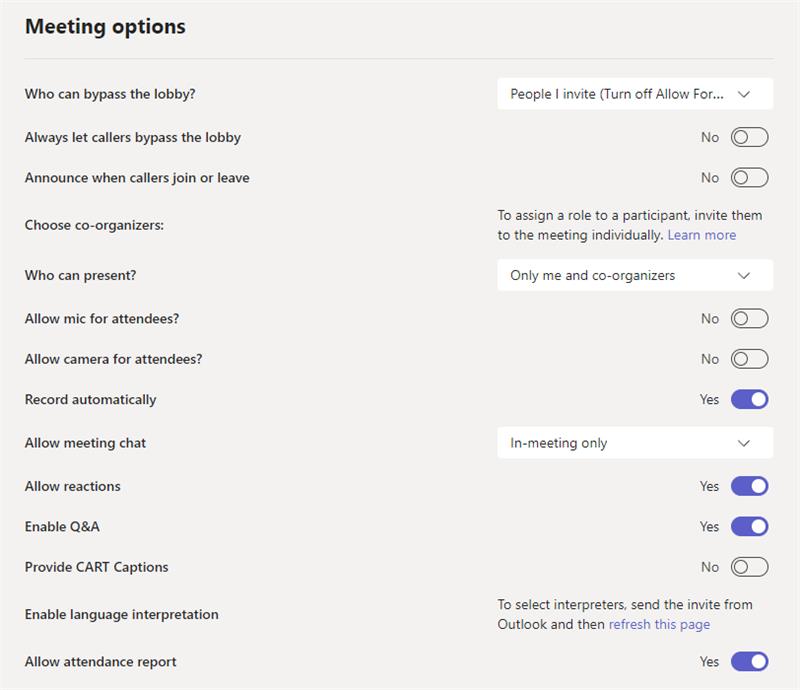Disable the 'Record automatically' toggle
The height and width of the screenshot is (690, 800).
click(x=749, y=399)
